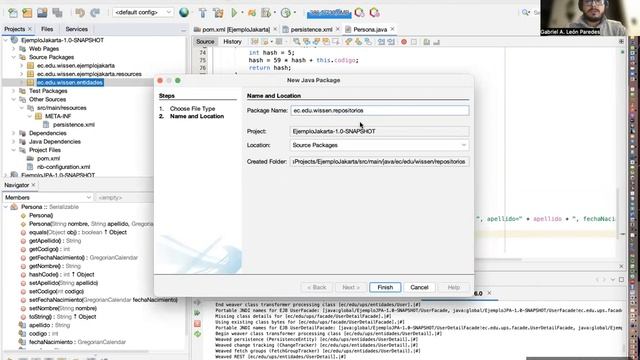Close the Navigator panel tab
640x360 pixels.
33,185
